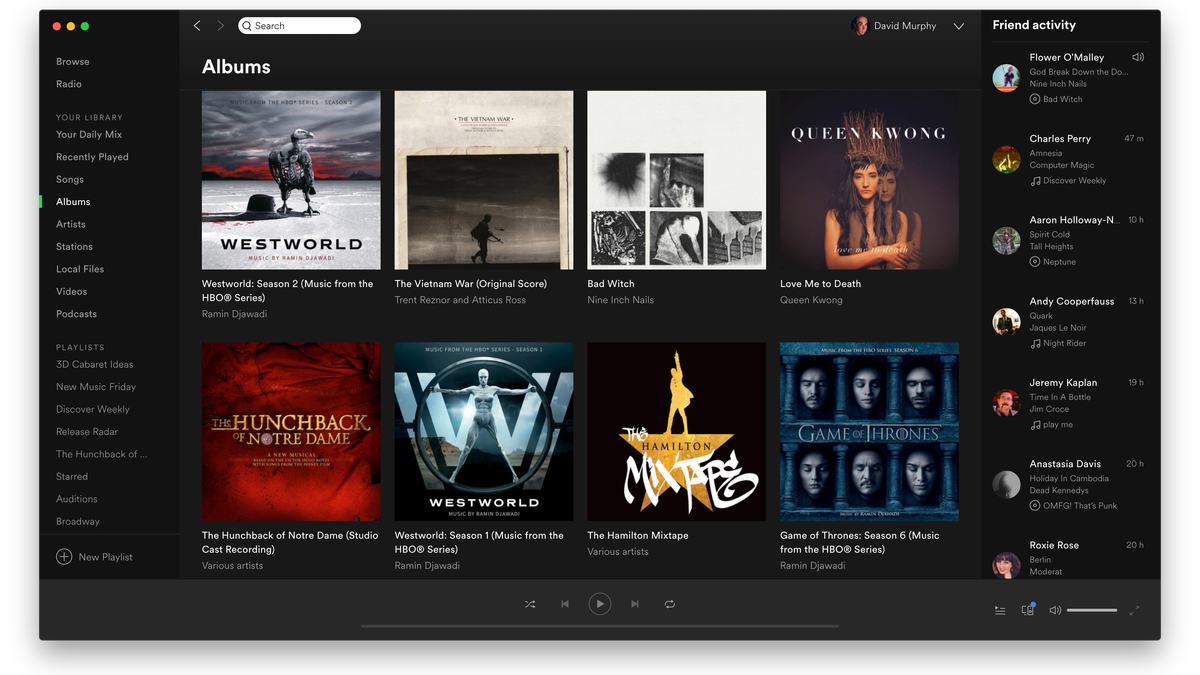Click the Westworld: Season 1 album title
The width and height of the screenshot is (1200, 675).
[x=479, y=542]
